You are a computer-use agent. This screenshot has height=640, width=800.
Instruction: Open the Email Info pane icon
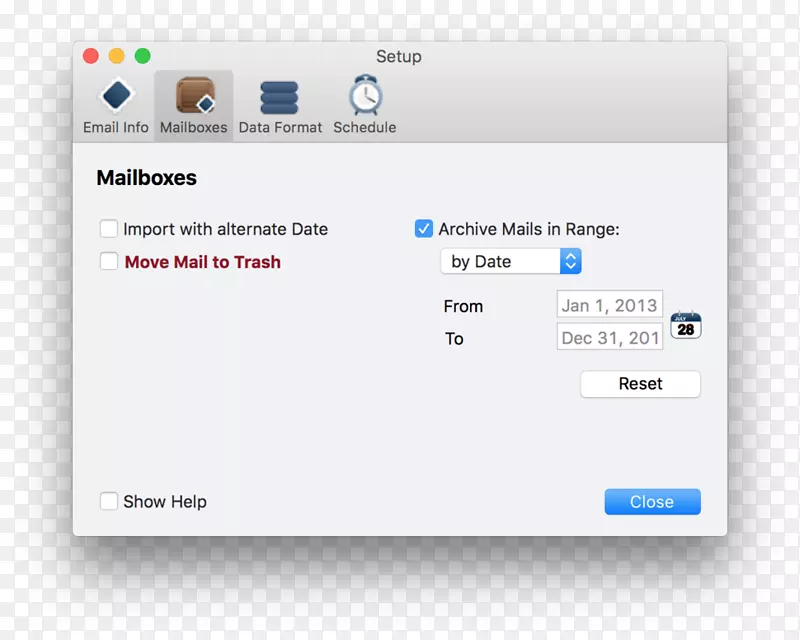[116, 97]
